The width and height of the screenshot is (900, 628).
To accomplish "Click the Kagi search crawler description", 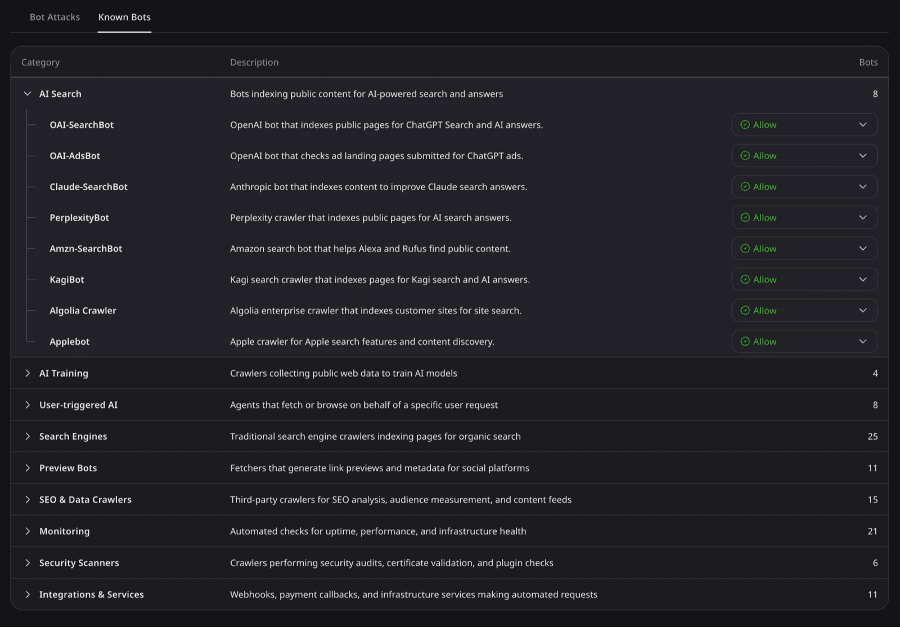I will (380, 280).
